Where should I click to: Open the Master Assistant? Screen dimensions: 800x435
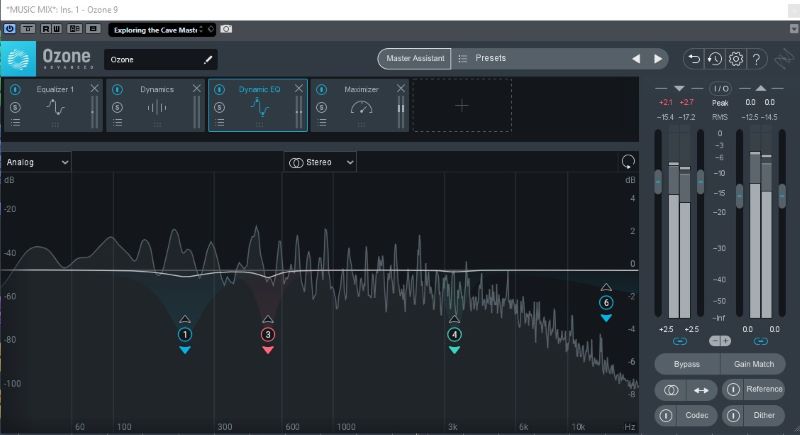[414, 59]
